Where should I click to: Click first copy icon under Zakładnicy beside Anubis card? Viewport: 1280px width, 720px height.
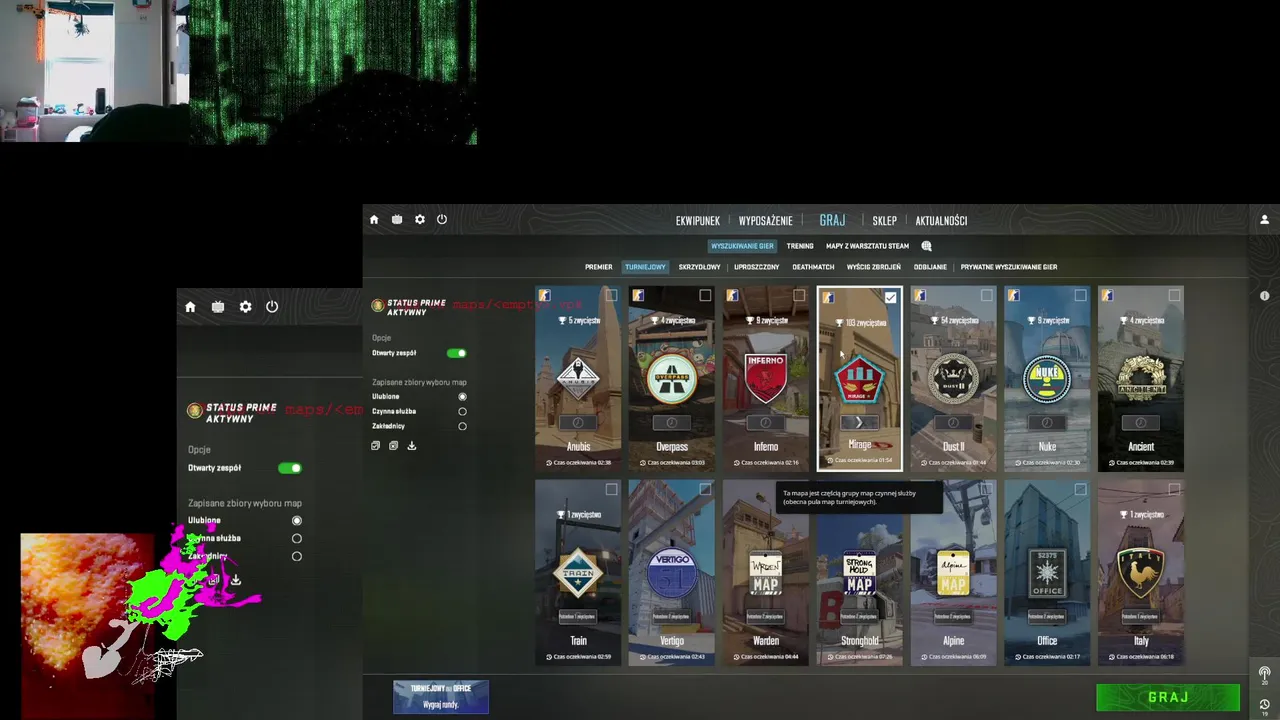click(x=375, y=446)
